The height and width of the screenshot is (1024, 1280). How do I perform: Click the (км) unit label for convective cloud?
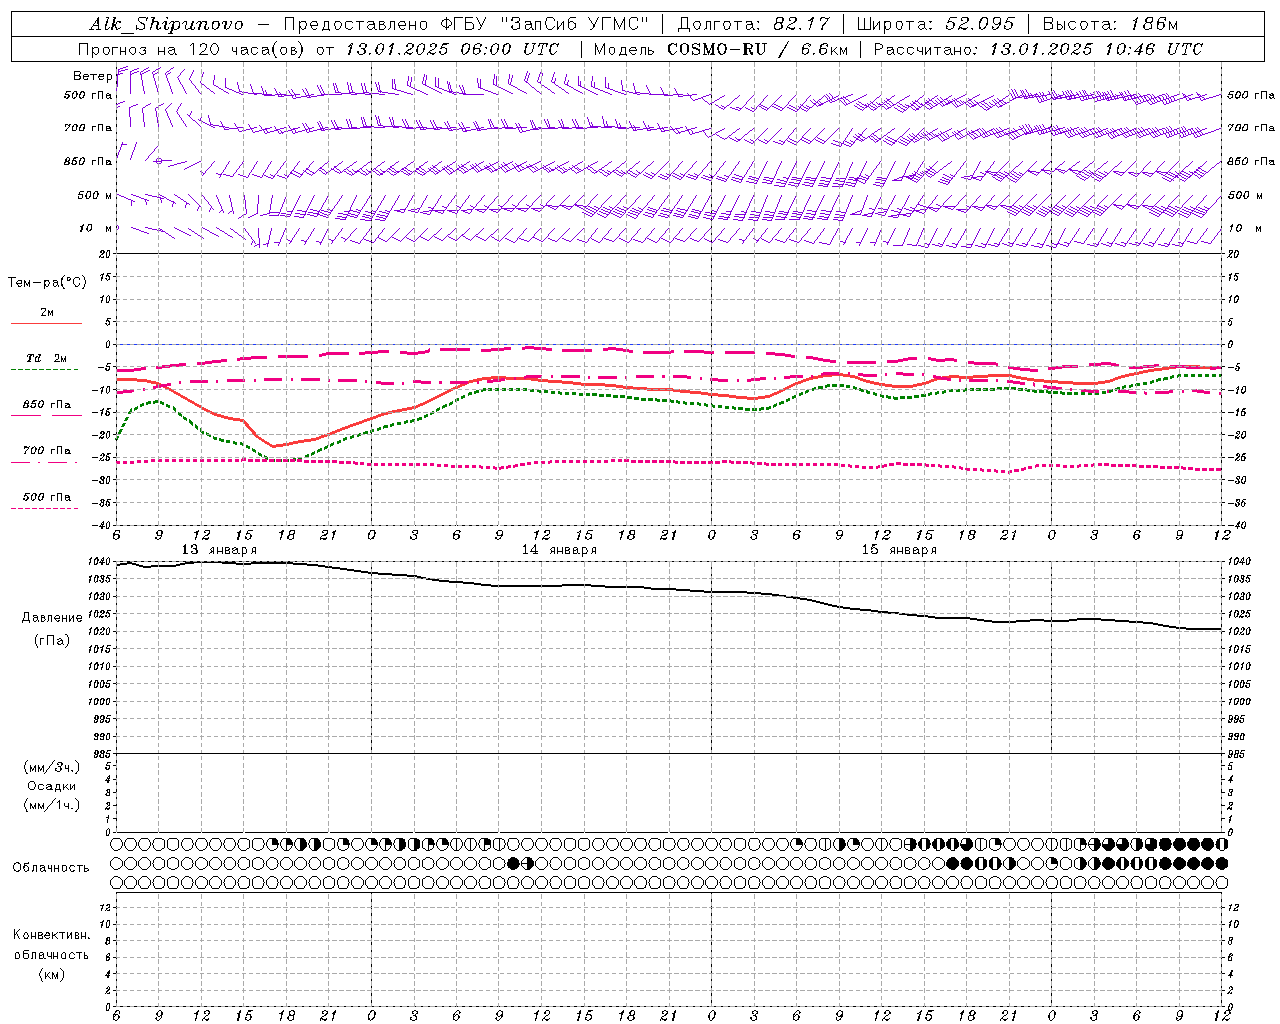(x=52, y=974)
